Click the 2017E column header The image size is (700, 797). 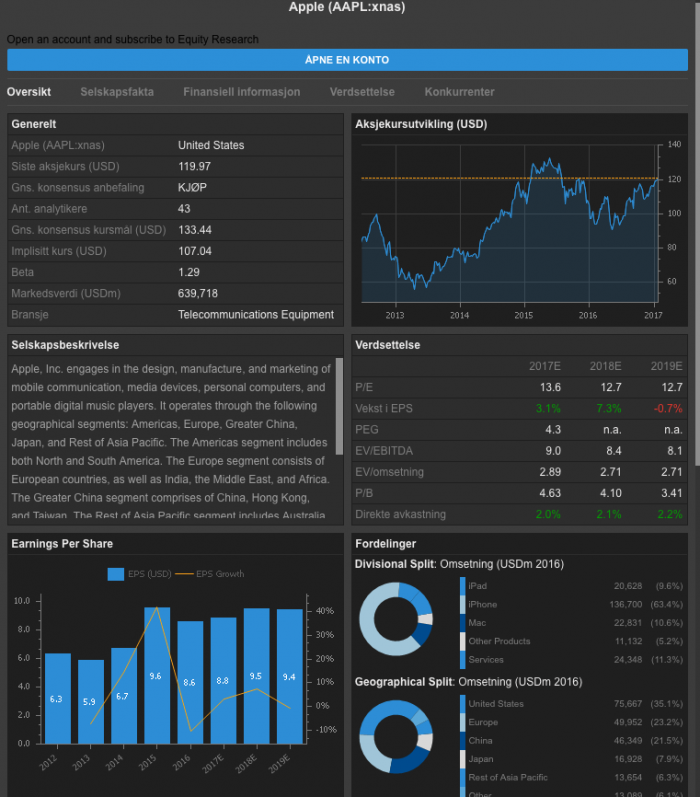(x=544, y=366)
